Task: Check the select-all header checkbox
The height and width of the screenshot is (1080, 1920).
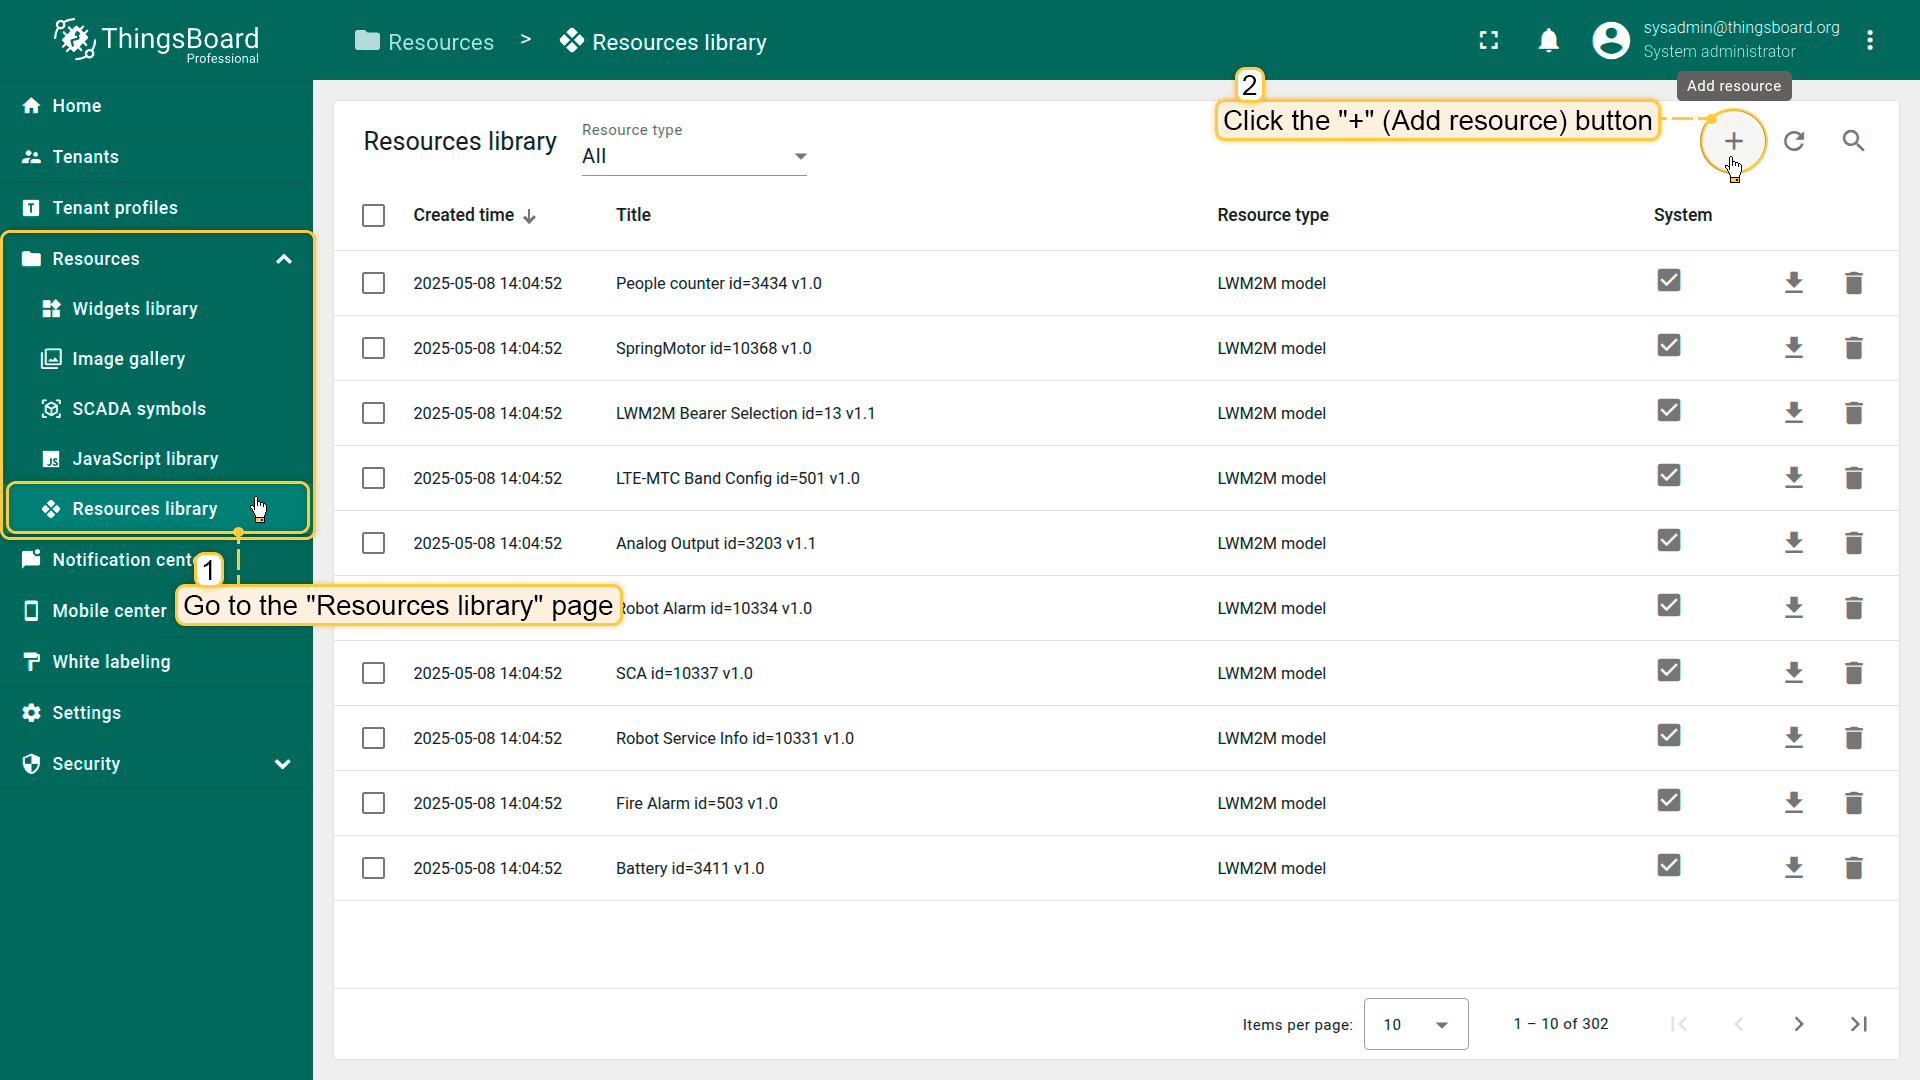Action: [373, 215]
